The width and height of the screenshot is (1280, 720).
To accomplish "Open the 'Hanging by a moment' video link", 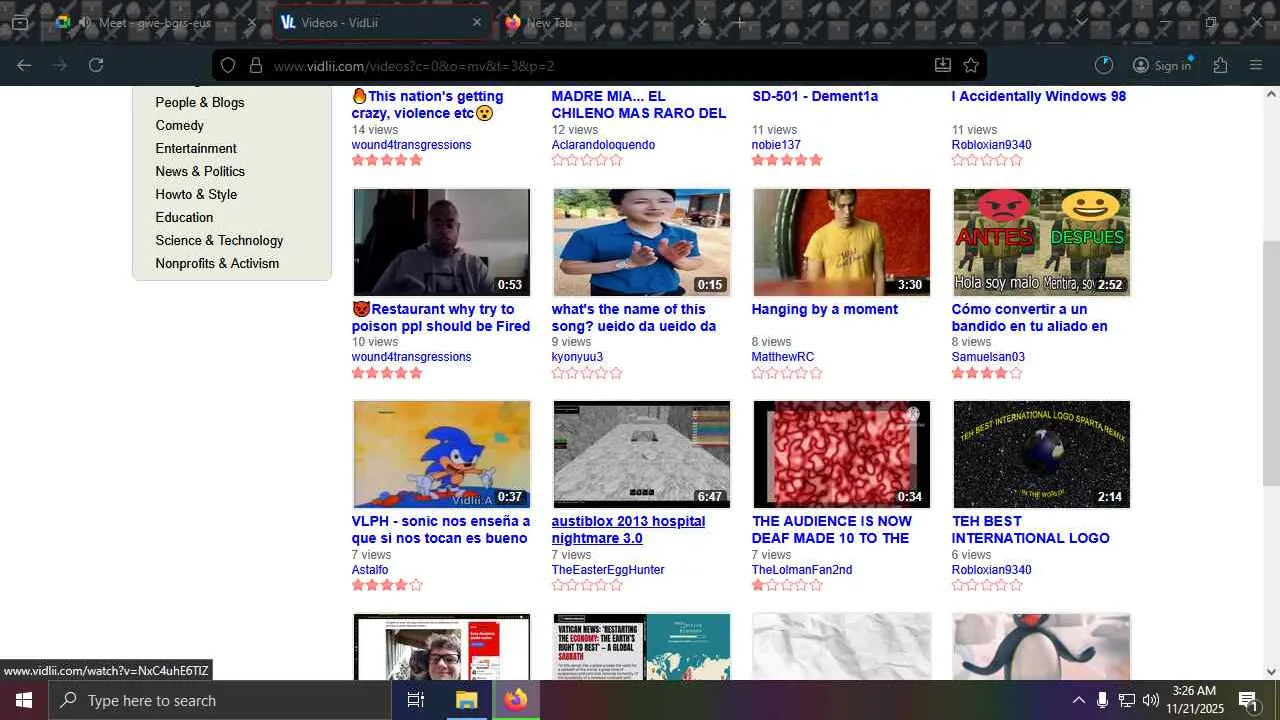I will pos(825,309).
